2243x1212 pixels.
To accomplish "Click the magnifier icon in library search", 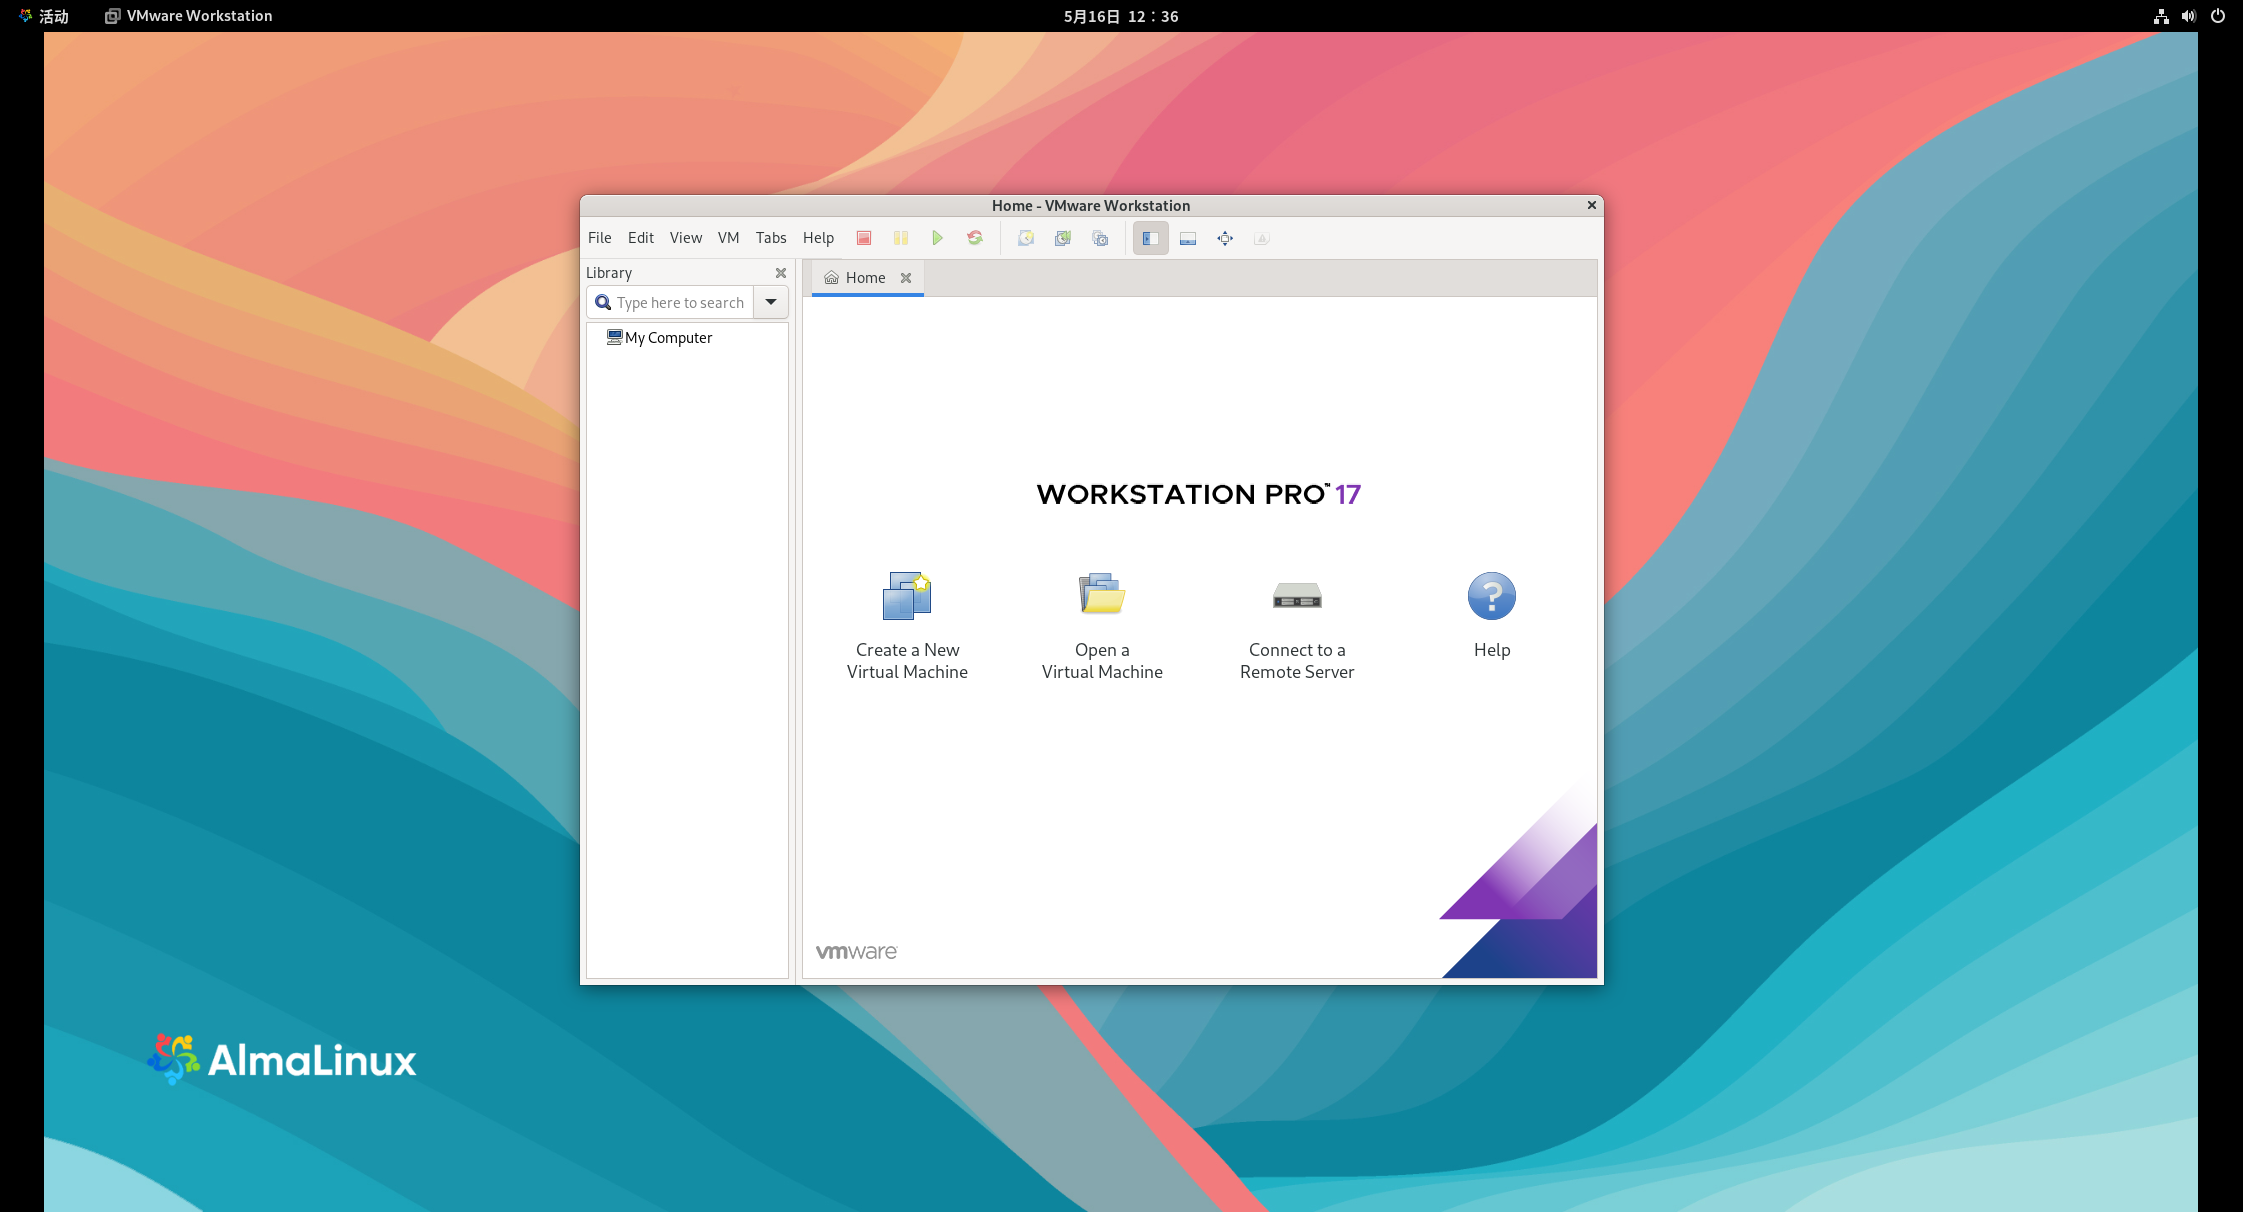I will (x=603, y=302).
